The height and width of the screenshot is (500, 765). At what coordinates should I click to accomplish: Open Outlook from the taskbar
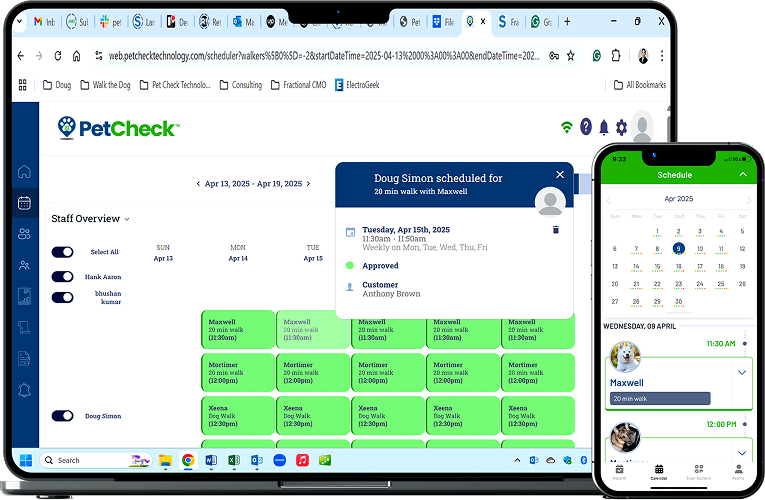click(257, 460)
